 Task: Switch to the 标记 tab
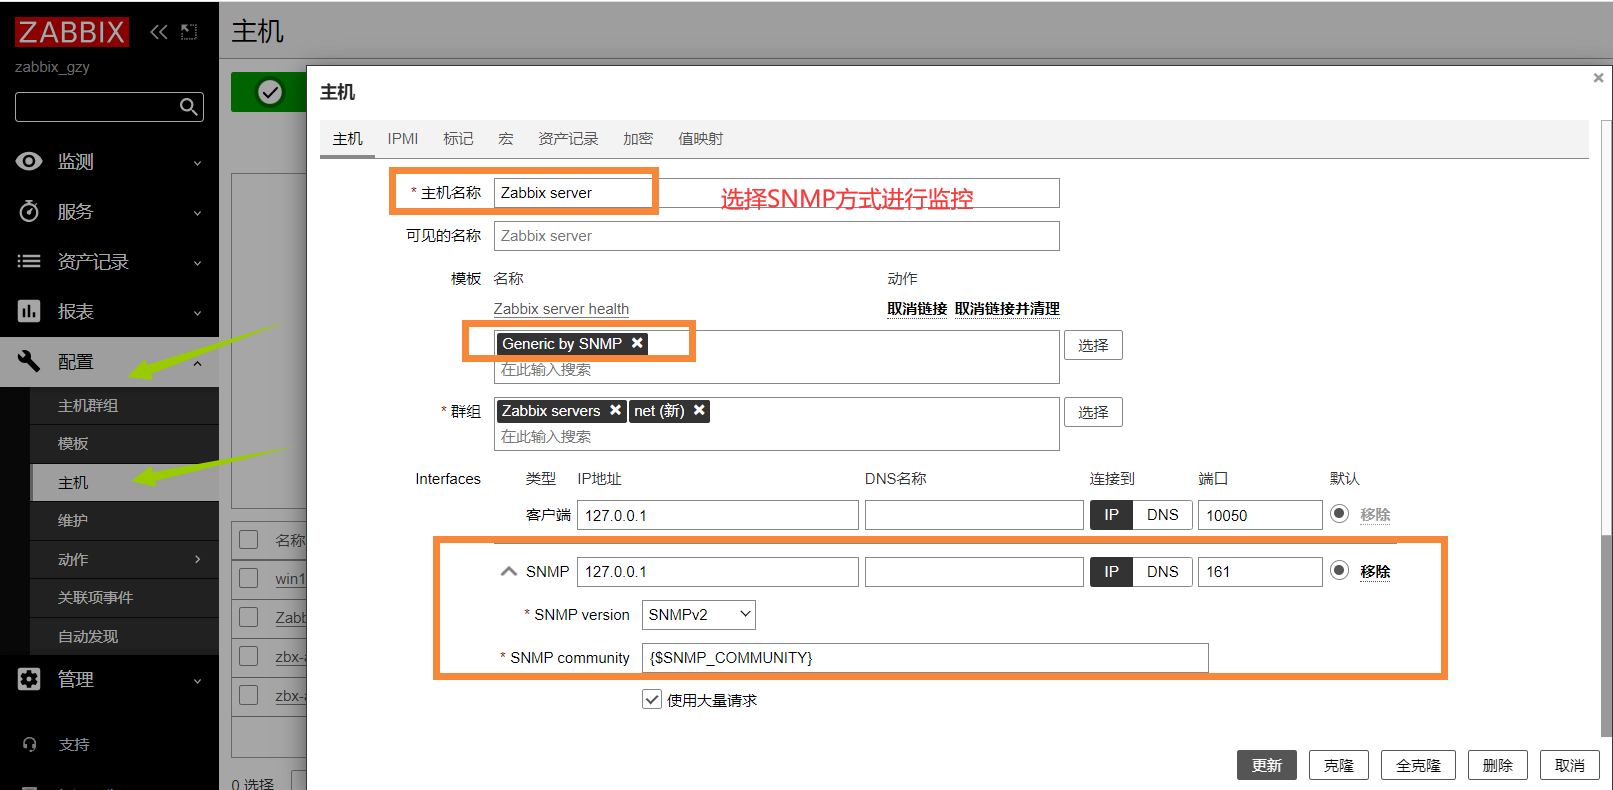pos(458,139)
